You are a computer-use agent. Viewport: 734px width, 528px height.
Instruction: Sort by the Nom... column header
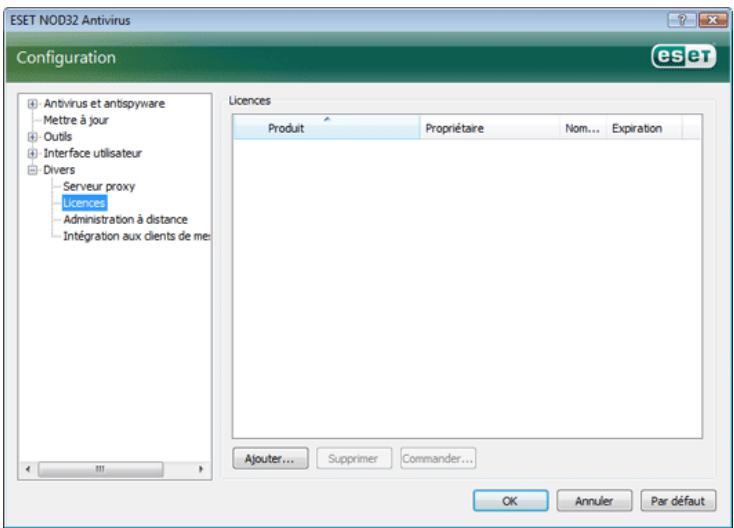(583, 127)
